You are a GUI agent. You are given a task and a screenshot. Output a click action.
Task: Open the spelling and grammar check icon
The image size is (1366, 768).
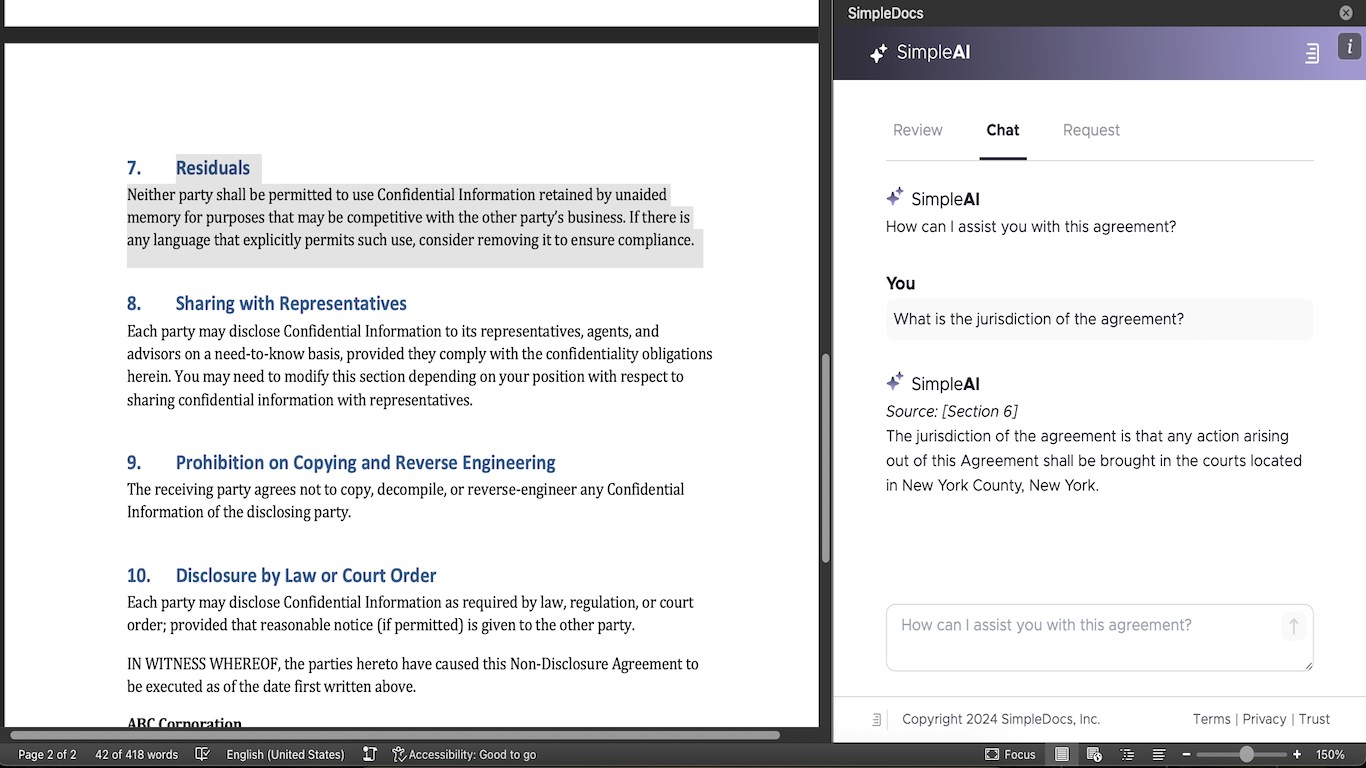pyautogui.click(x=202, y=754)
